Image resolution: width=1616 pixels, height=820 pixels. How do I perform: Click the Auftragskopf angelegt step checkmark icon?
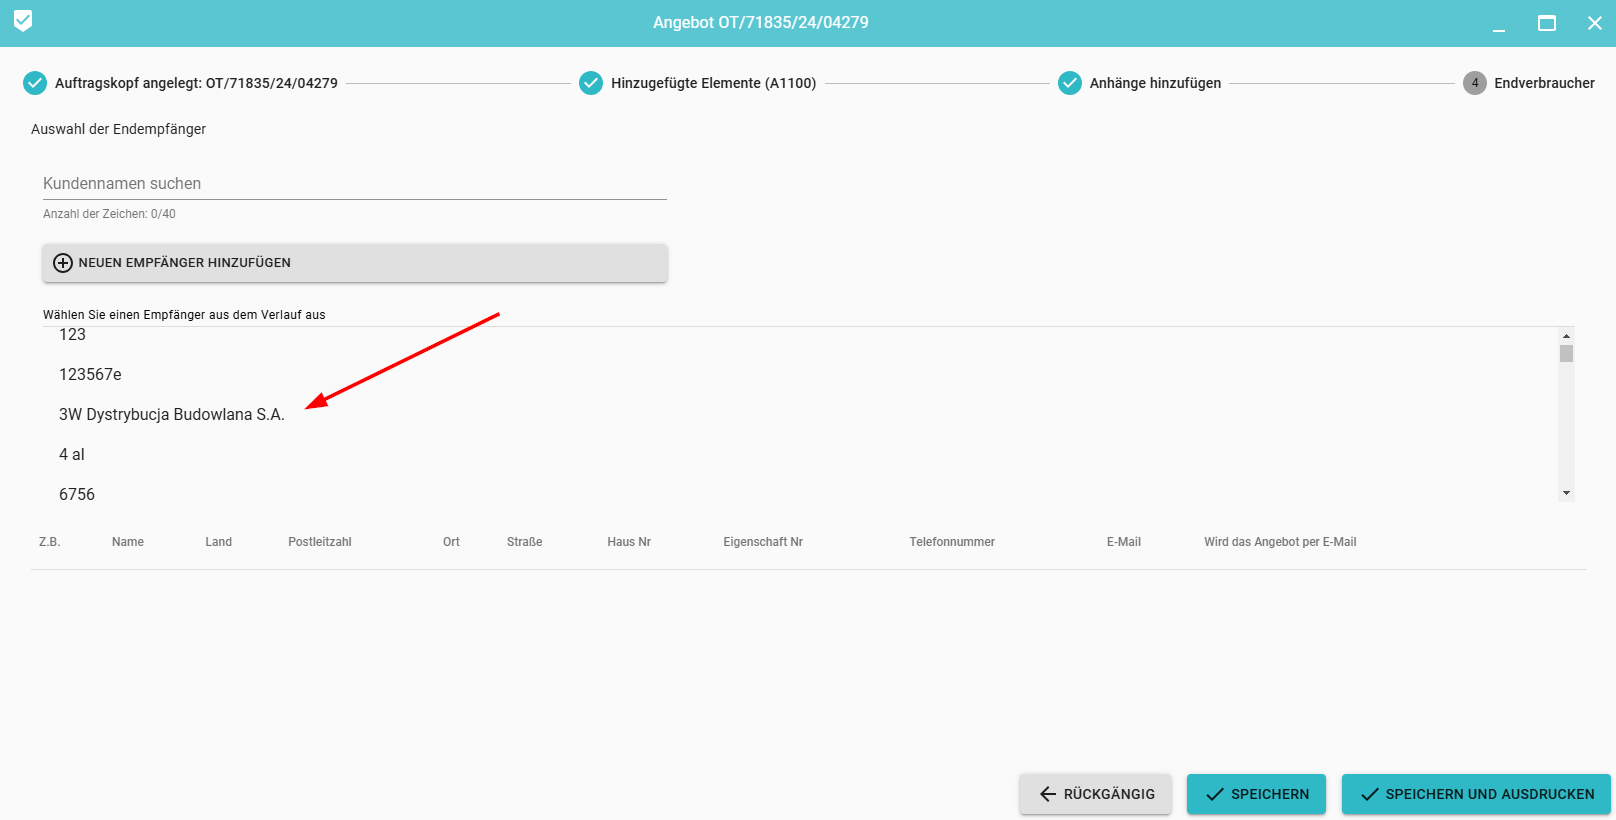35,83
